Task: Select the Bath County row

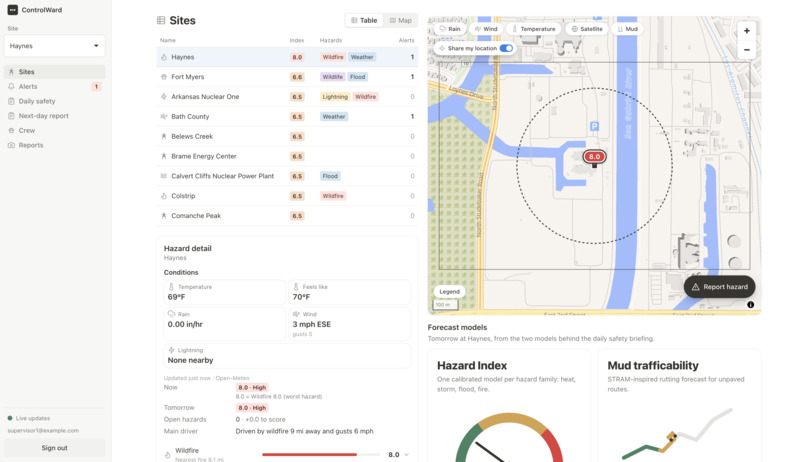Action: 287,117
